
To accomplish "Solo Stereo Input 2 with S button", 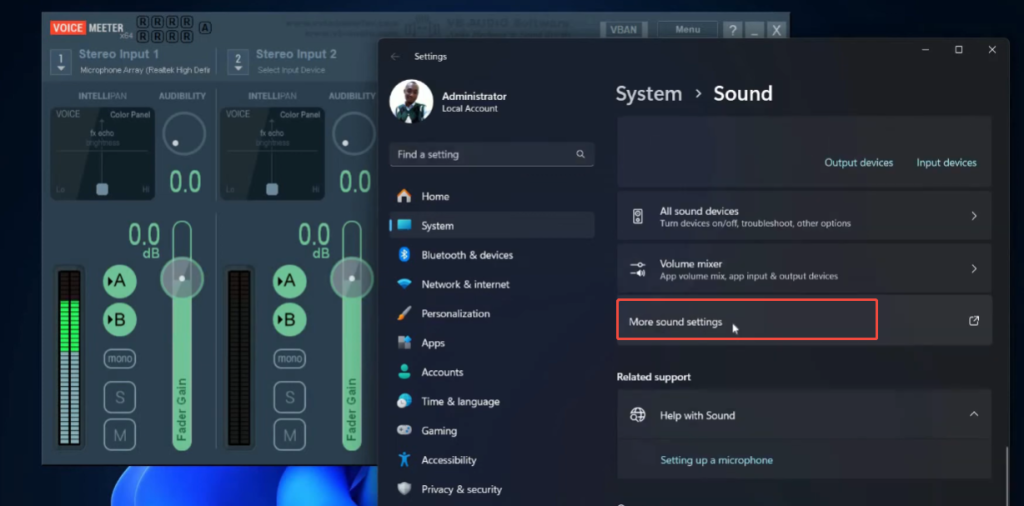I will [x=289, y=397].
